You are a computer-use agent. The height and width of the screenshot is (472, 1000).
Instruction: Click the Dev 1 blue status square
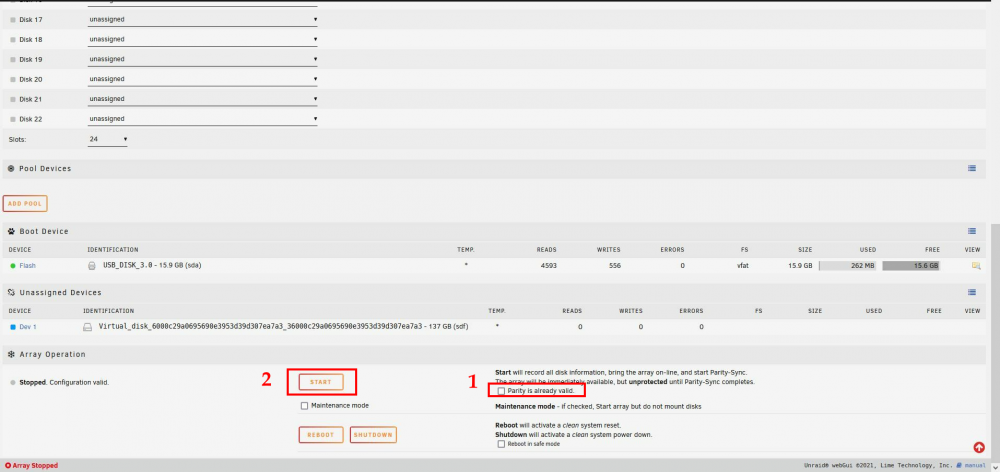coord(13,327)
